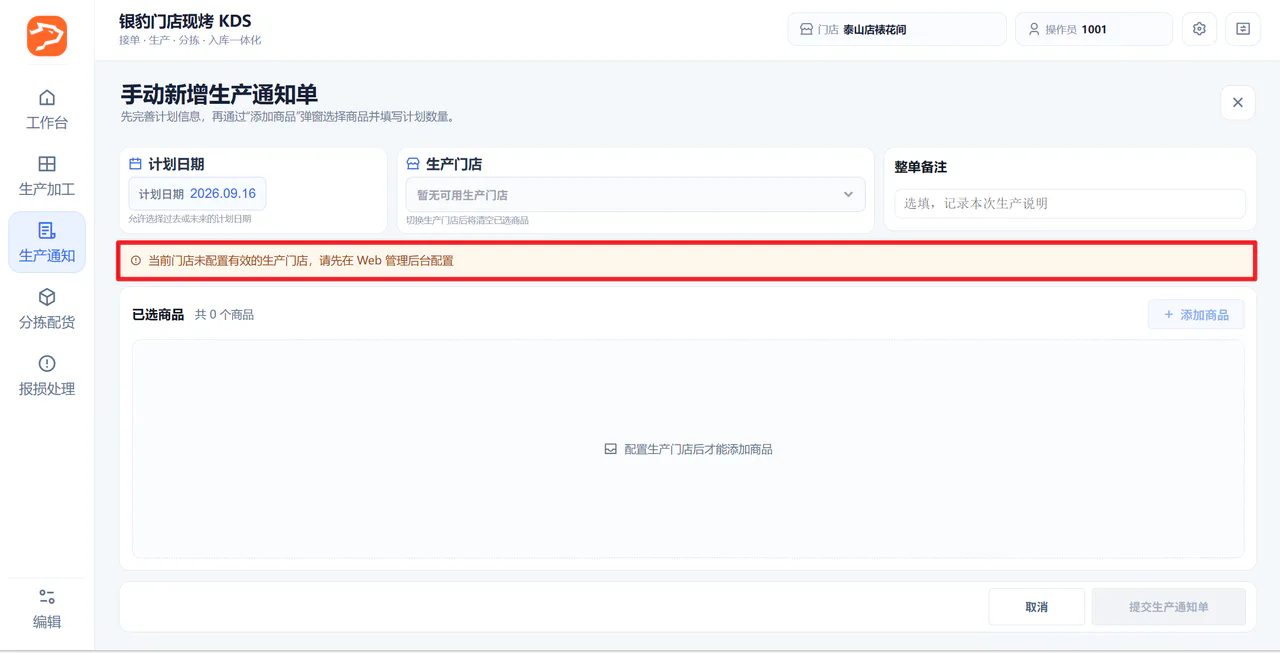Expand the 暂无可用生产门店 dropdown

tap(635, 194)
